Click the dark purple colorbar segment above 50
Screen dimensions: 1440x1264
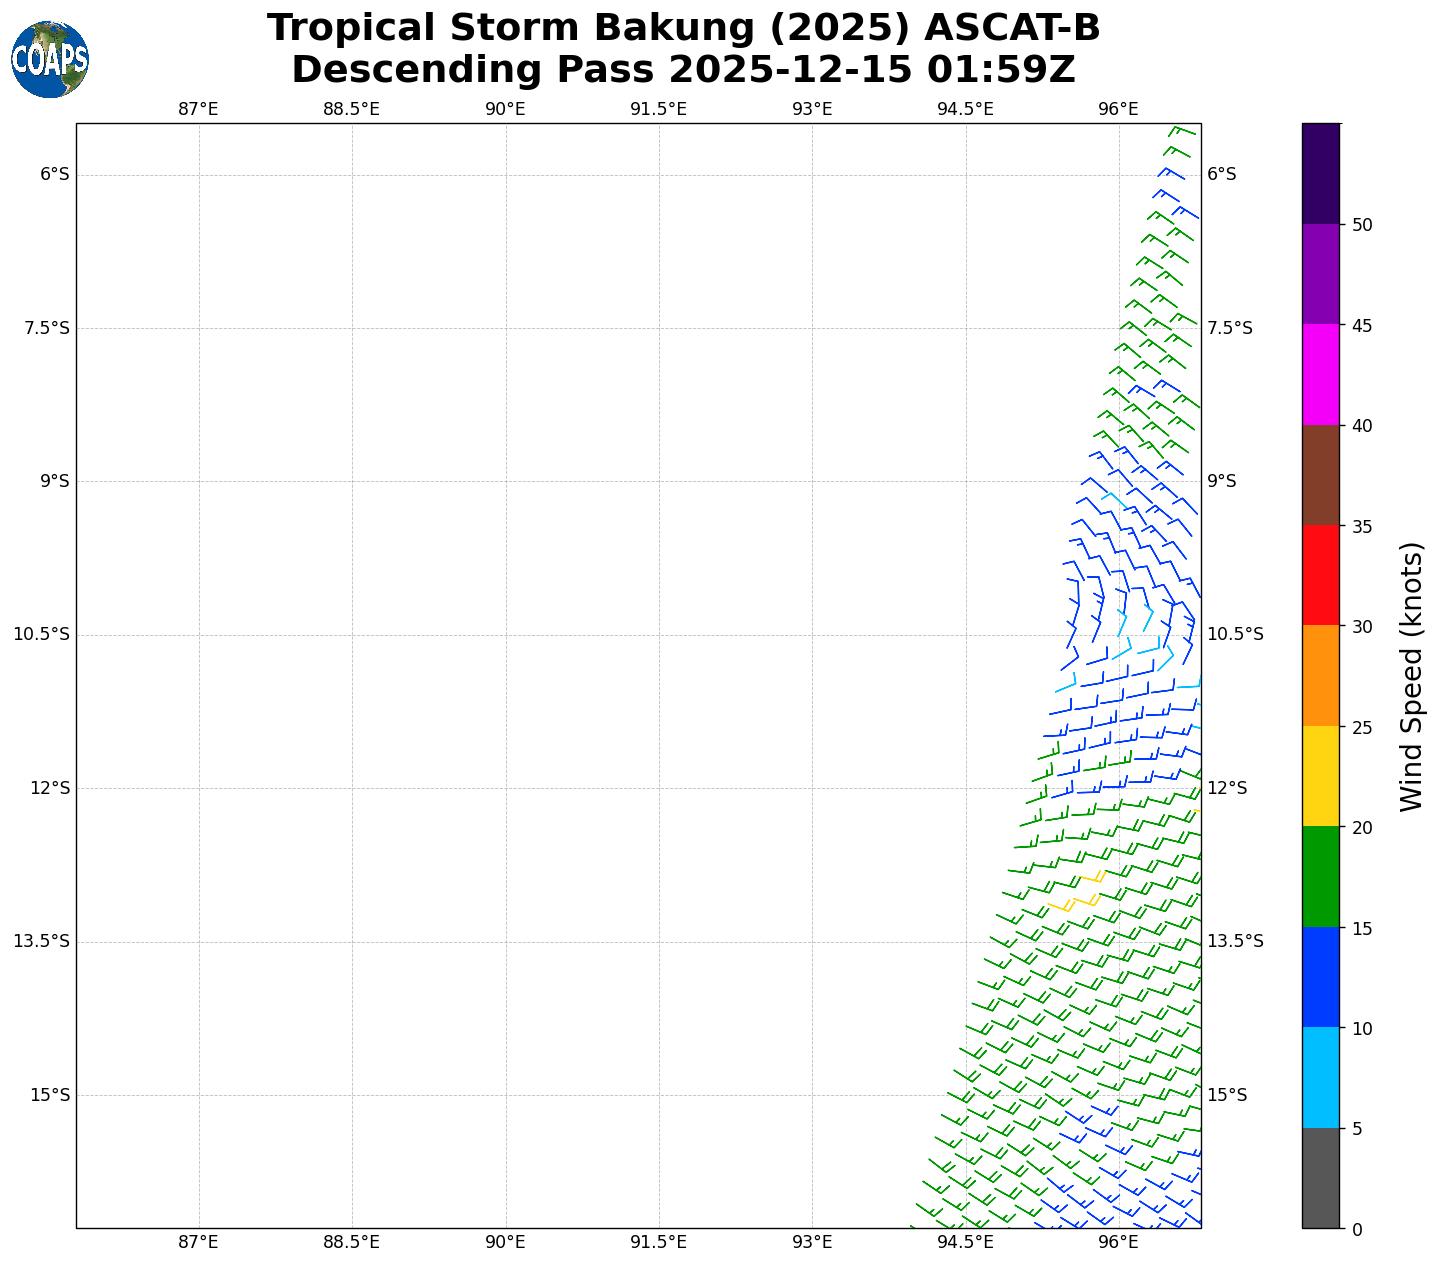click(1320, 173)
